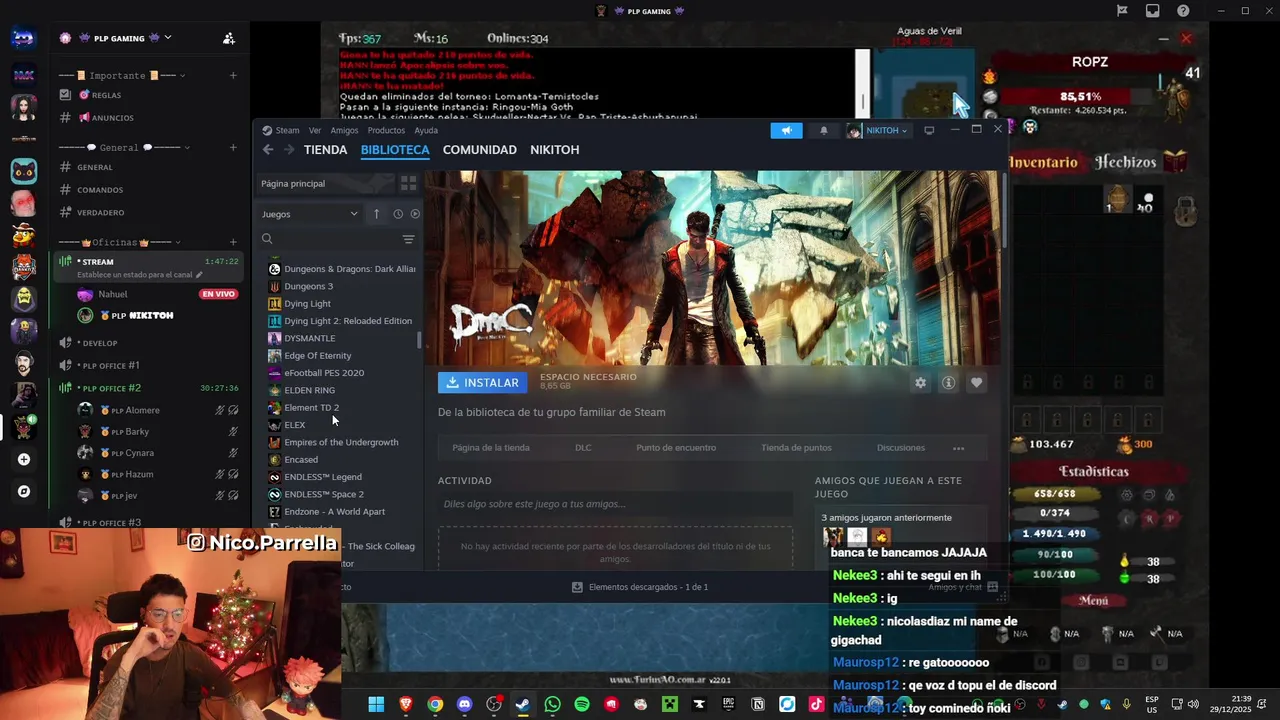This screenshot has width=1280, height=720.
Task: Open Spotify from the taskbar
Action: tap(582, 705)
